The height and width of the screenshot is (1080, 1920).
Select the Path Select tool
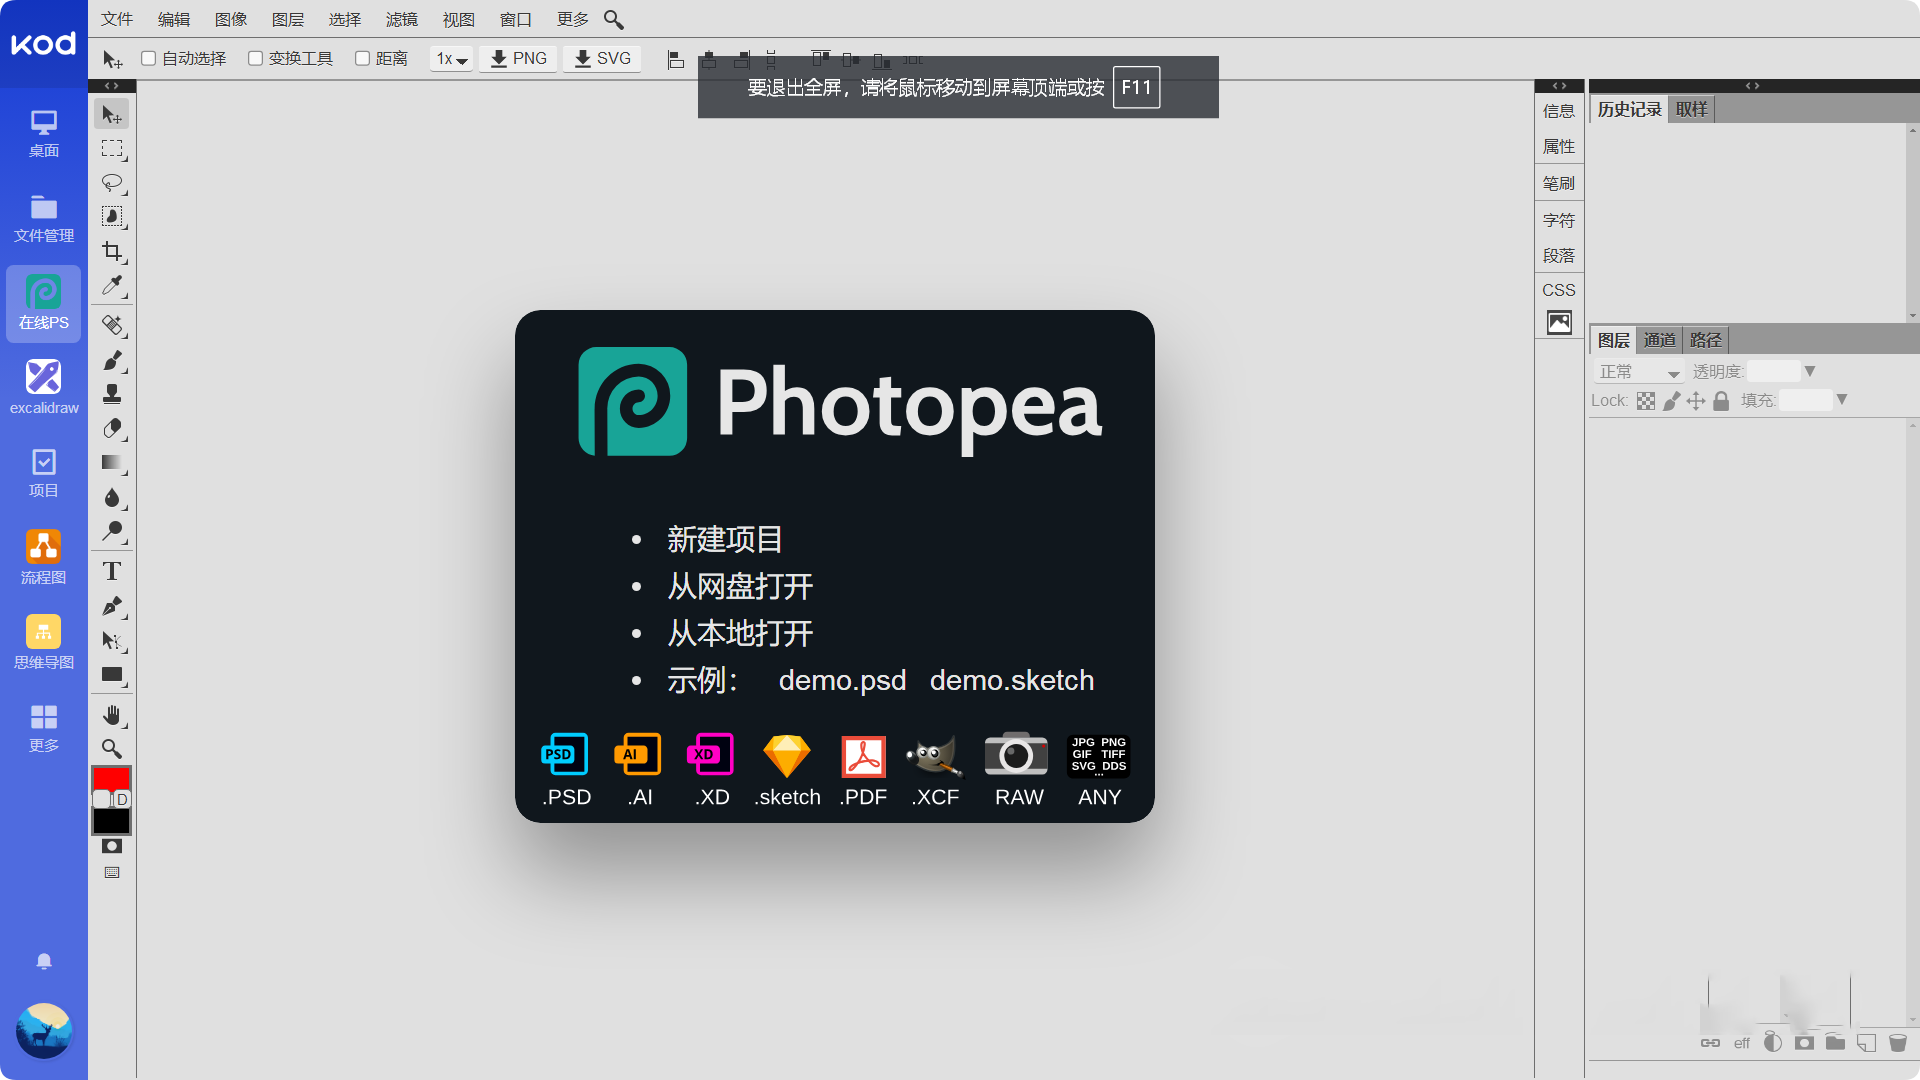pos(112,640)
